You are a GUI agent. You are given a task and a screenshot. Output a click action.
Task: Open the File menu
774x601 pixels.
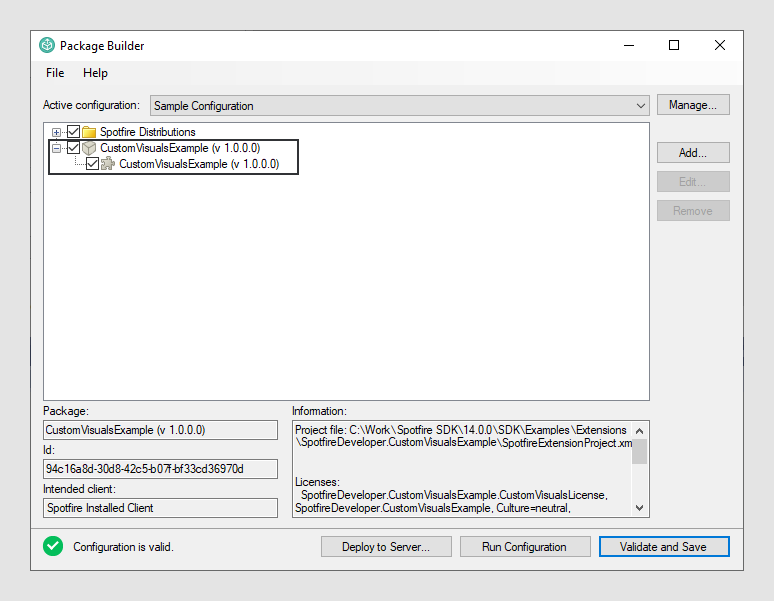click(55, 73)
